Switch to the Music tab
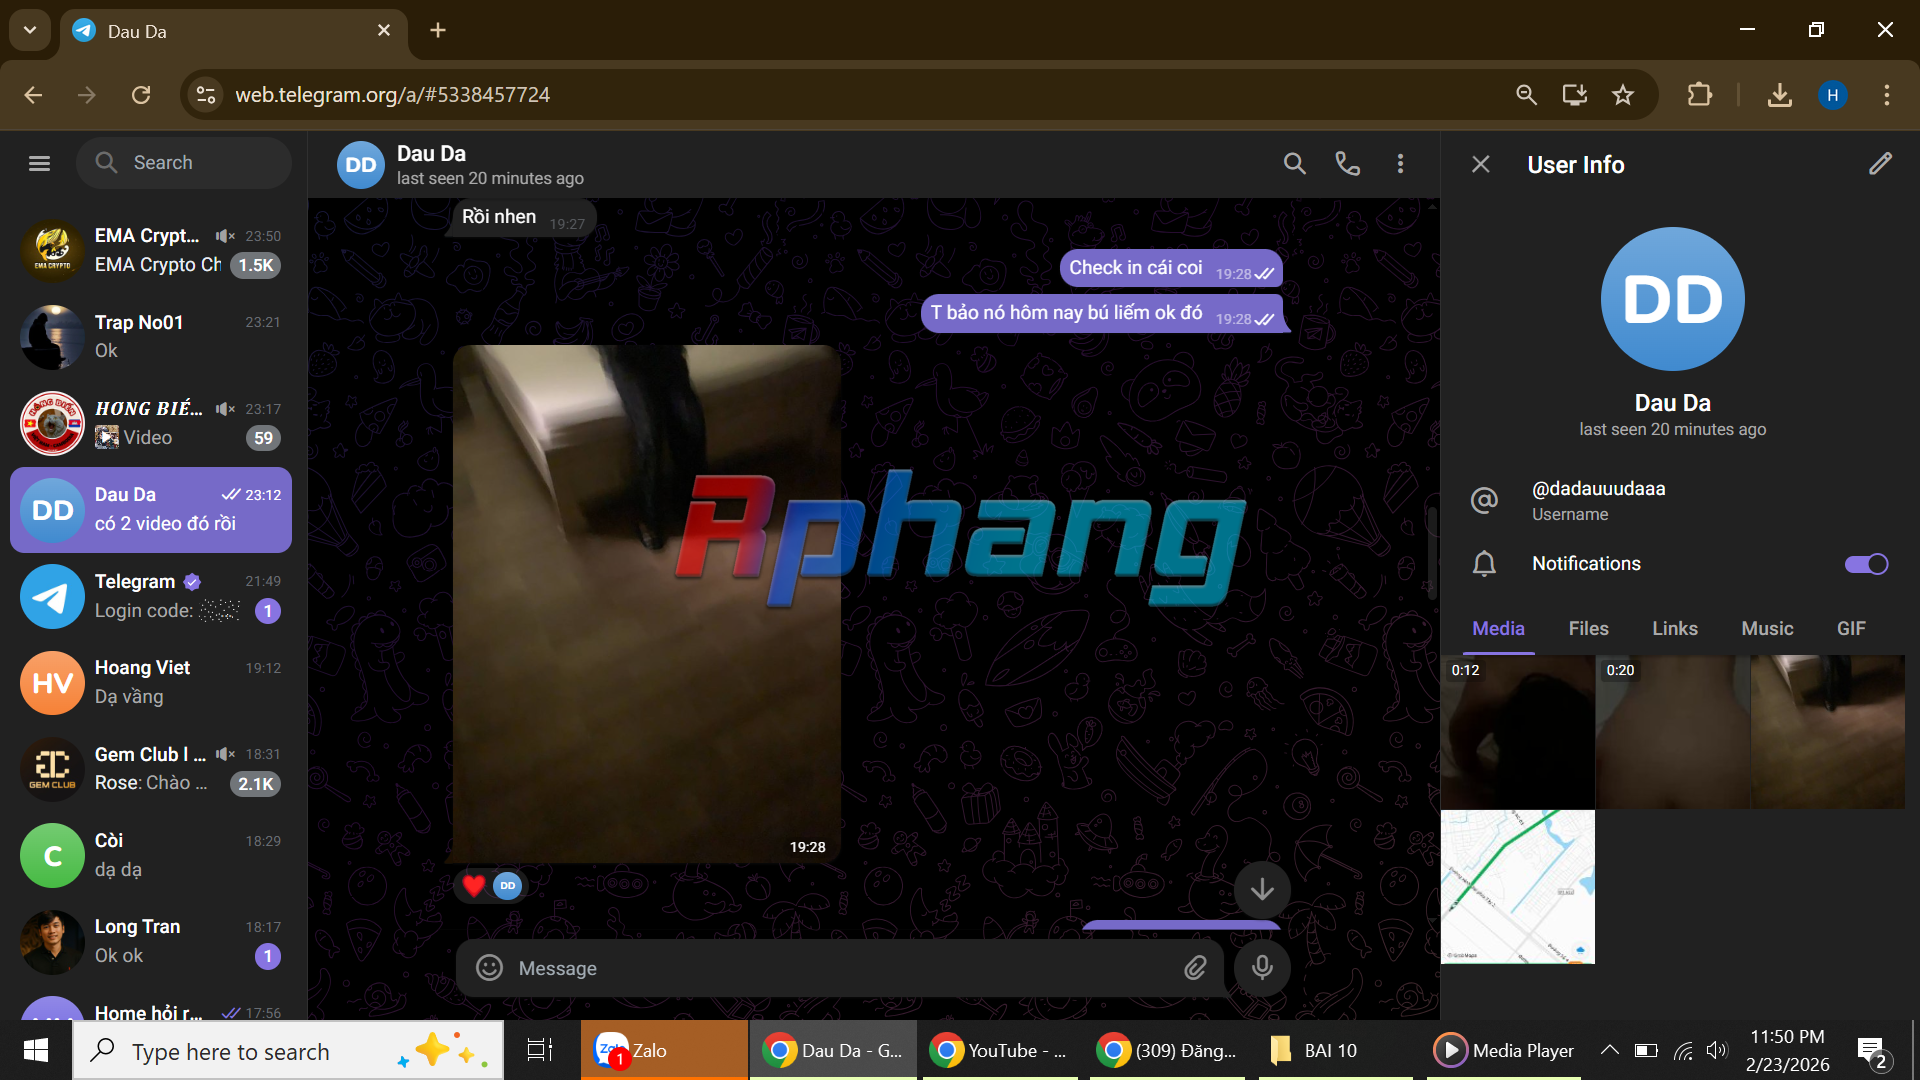The height and width of the screenshot is (1080, 1920). pos(1767,628)
